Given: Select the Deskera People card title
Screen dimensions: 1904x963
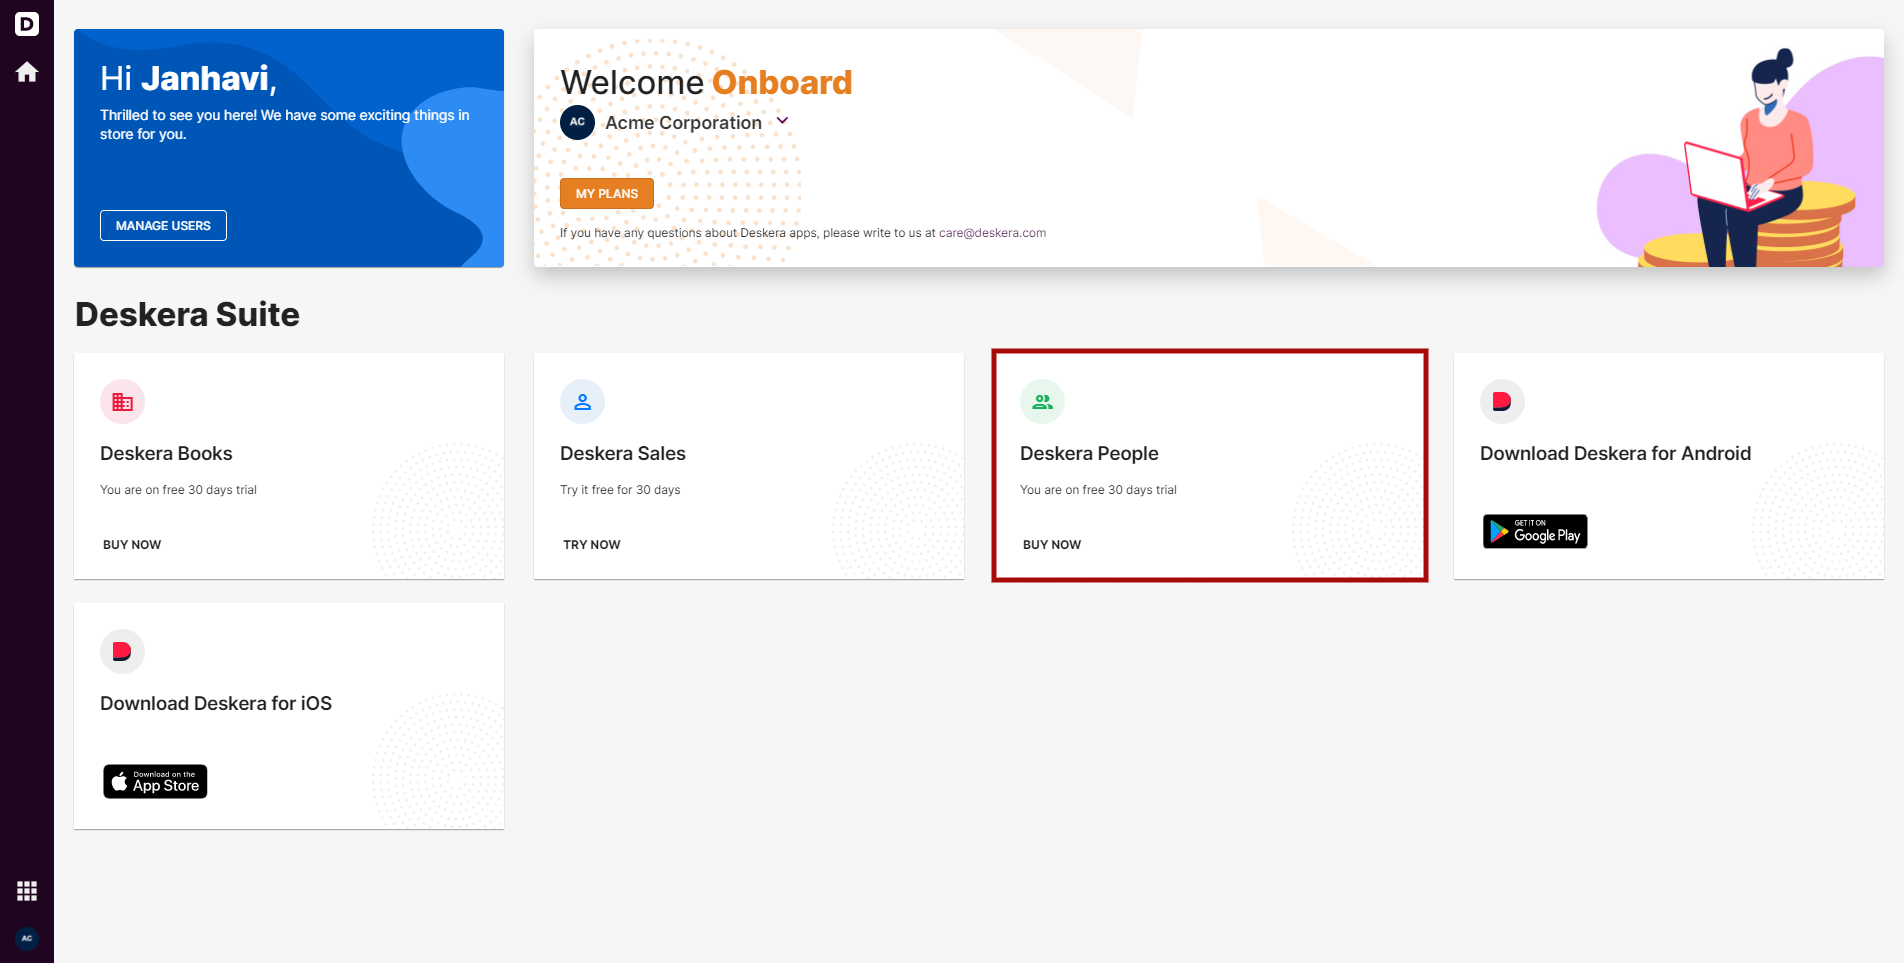Looking at the screenshot, I should pyautogui.click(x=1089, y=454).
